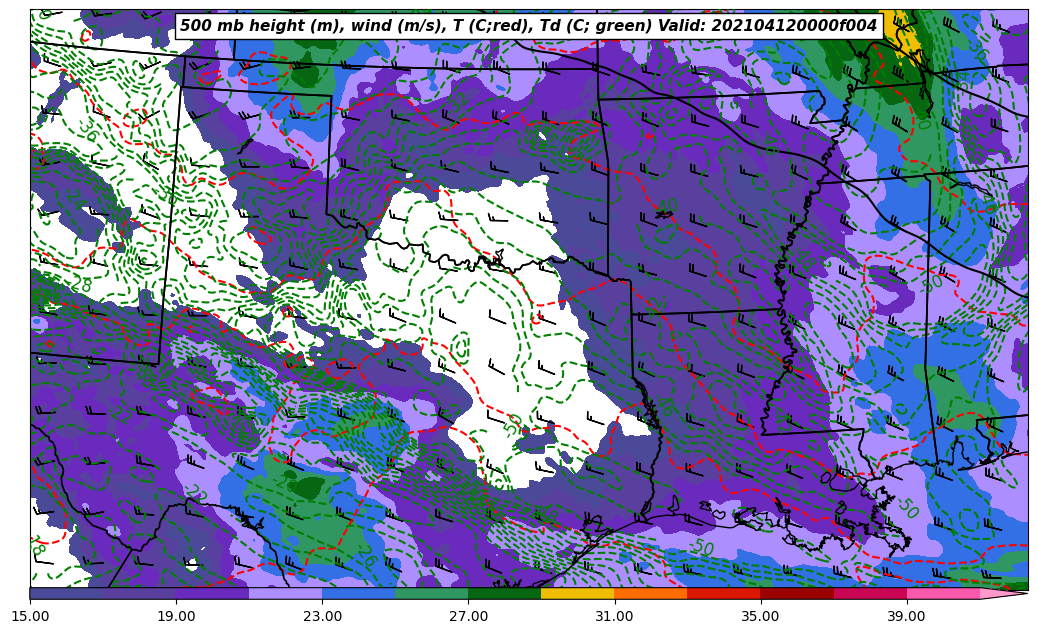Click the plot title text at top
Viewport: 1037px width, 633px height.
pyautogui.click(x=528, y=26)
